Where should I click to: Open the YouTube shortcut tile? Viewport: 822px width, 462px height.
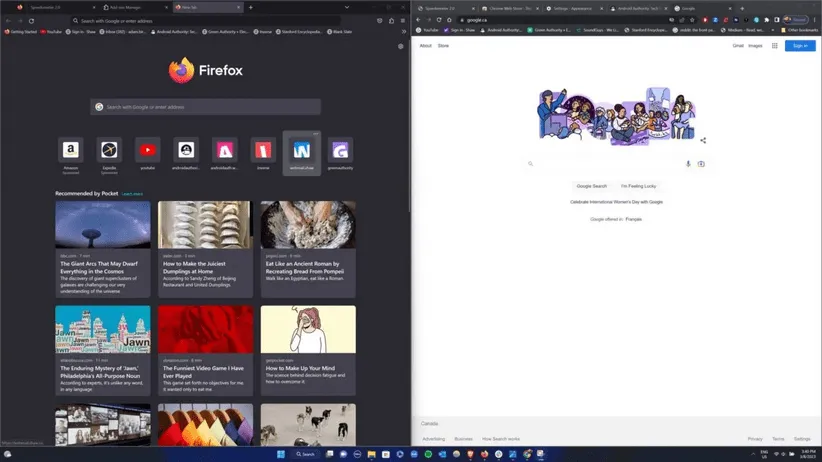point(148,150)
